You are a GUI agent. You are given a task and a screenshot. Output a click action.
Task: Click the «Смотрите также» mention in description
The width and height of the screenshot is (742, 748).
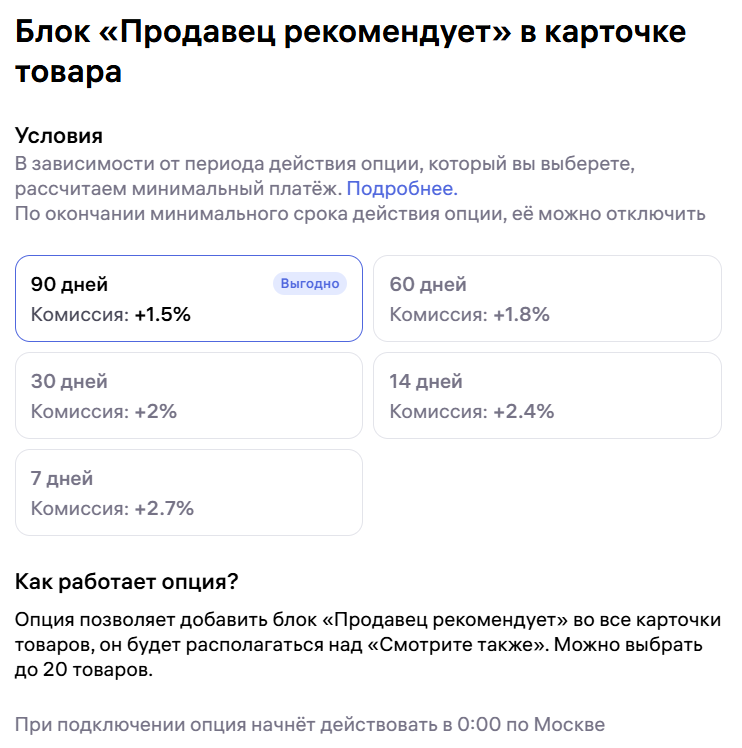pos(456,645)
